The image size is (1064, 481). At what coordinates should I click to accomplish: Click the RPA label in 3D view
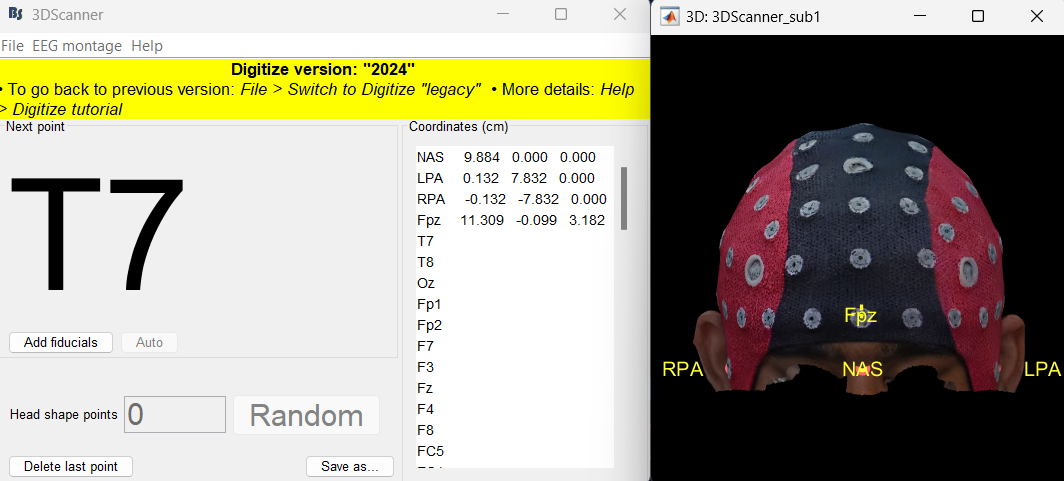click(682, 369)
